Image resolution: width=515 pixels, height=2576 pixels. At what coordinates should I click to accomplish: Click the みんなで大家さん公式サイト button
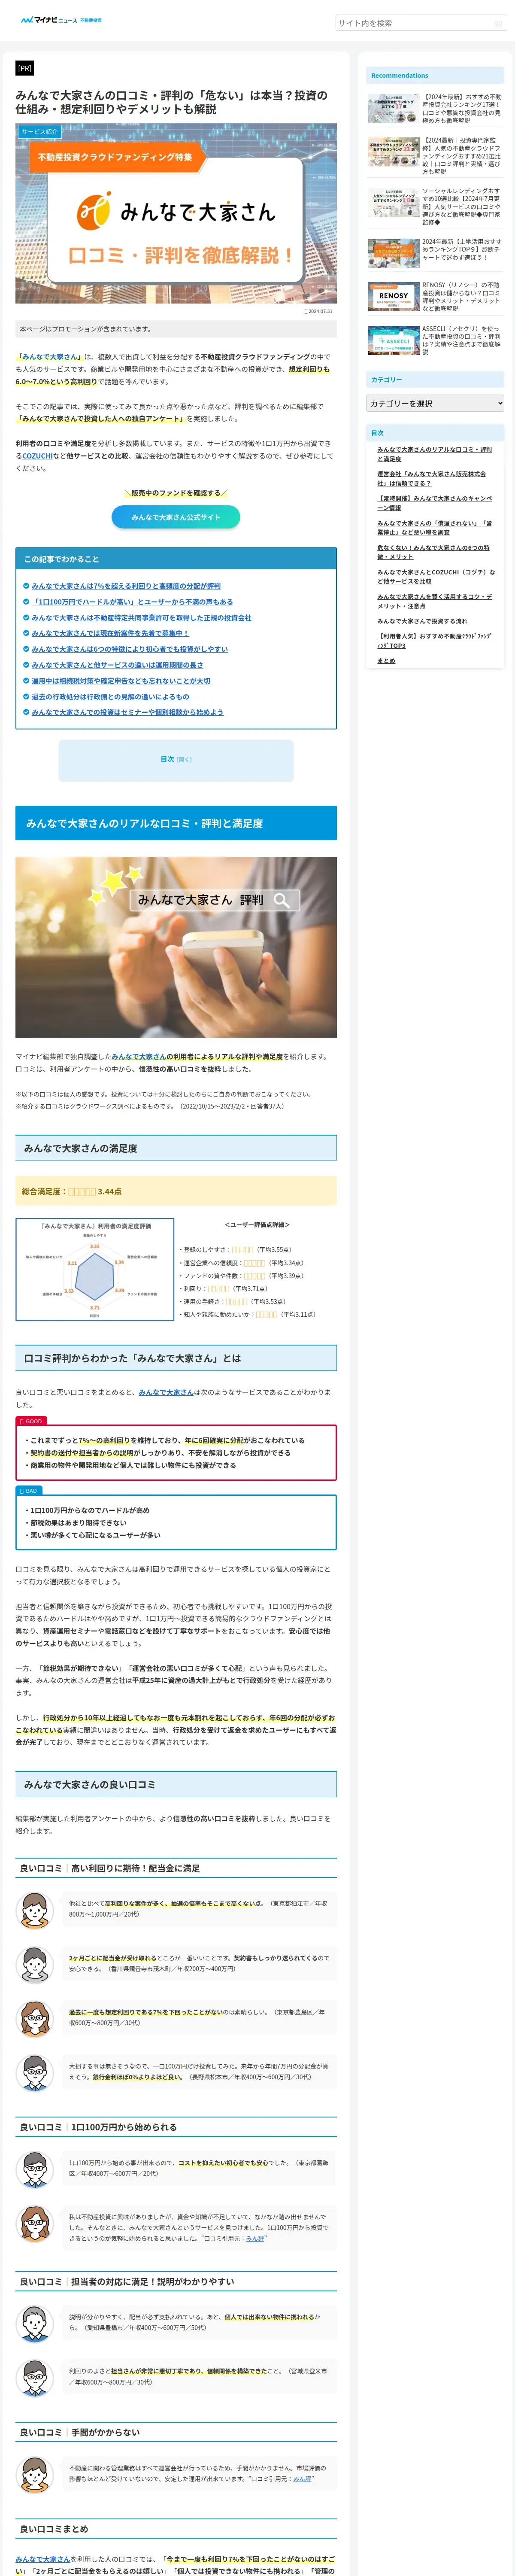pyautogui.click(x=176, y=517)
